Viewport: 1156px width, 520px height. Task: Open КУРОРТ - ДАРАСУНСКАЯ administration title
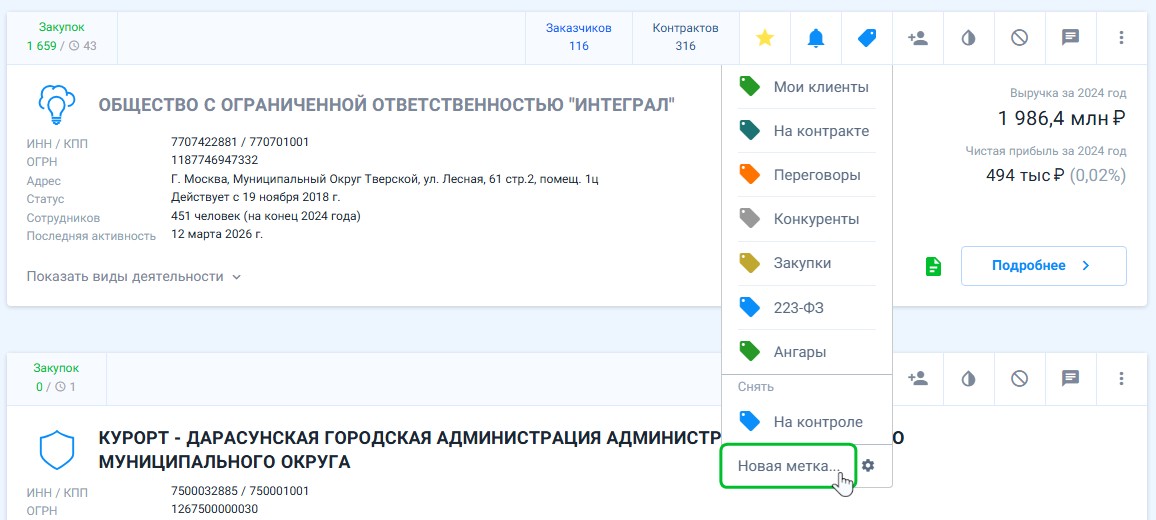[502, 451]
